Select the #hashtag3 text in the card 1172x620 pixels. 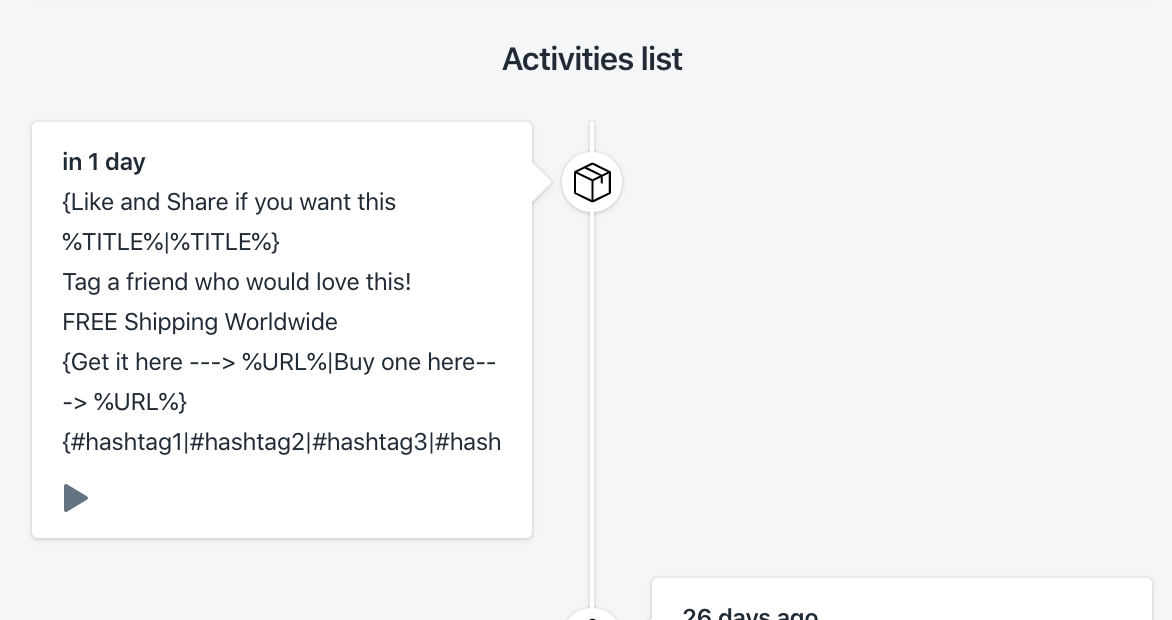(x=370, y=442)
